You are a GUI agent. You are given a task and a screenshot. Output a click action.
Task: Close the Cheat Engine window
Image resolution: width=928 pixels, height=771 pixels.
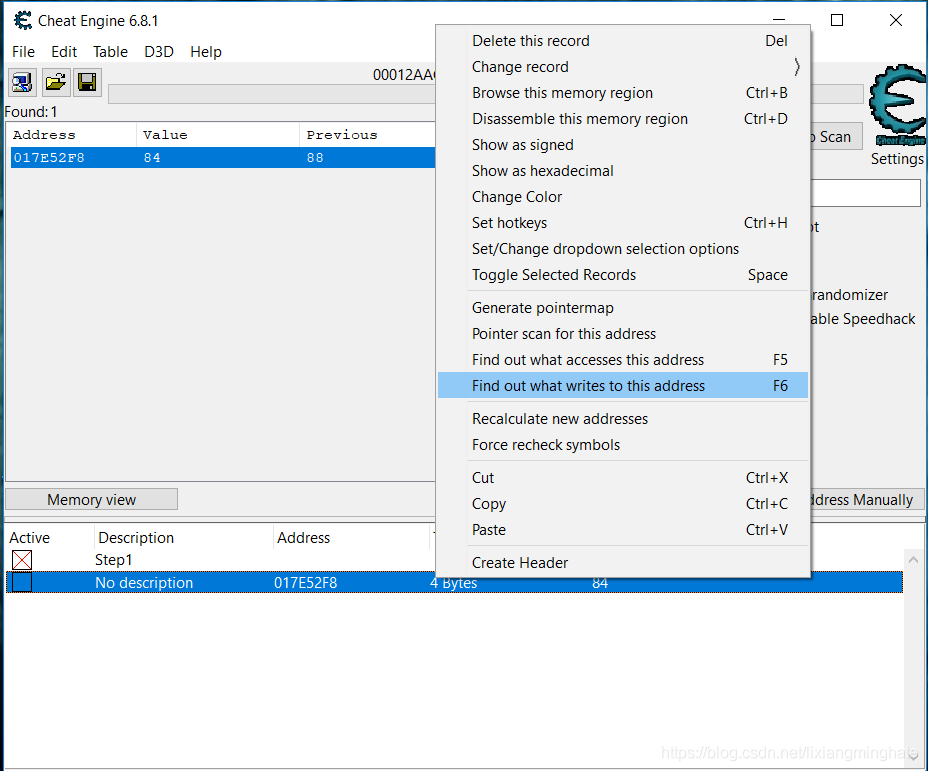click(x=896, y=21)
